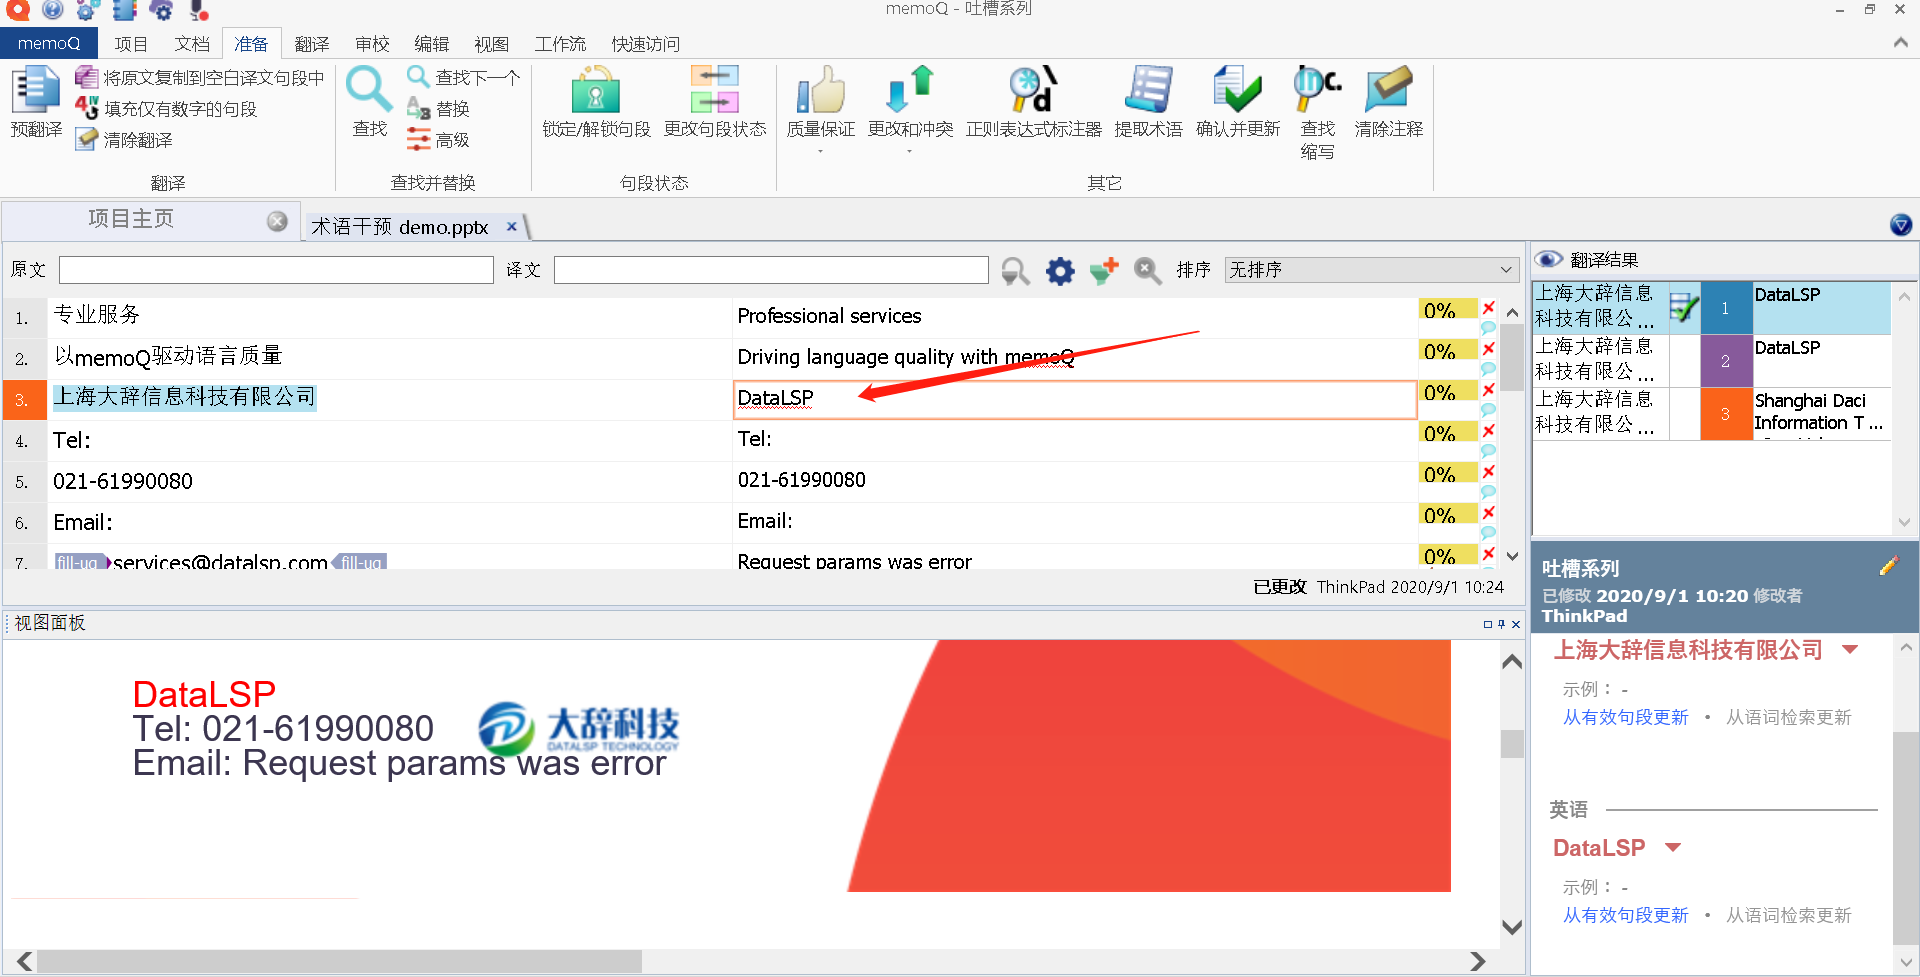This screenshot has width=1920, height=977.
Task: Click the source (原文) filter input field
Action: point(276,270)
